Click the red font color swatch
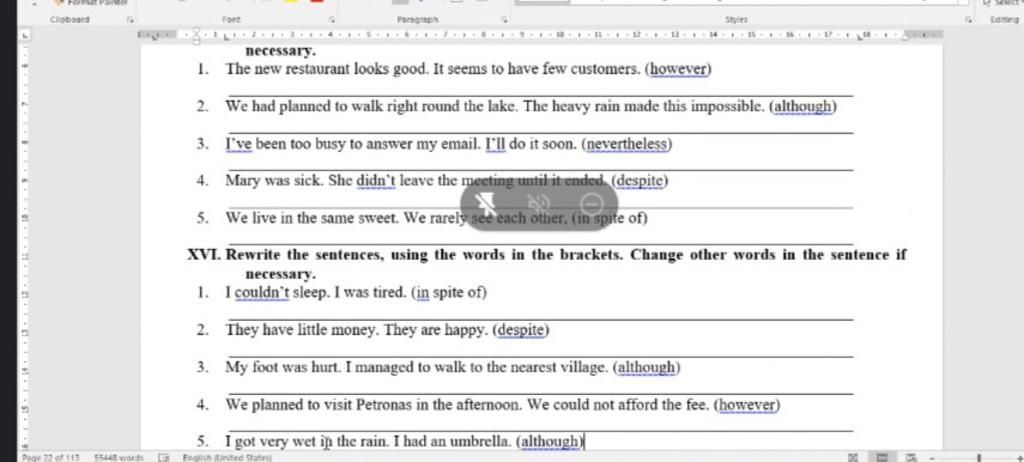This screenshot has width=1024, height=462. 317,1
